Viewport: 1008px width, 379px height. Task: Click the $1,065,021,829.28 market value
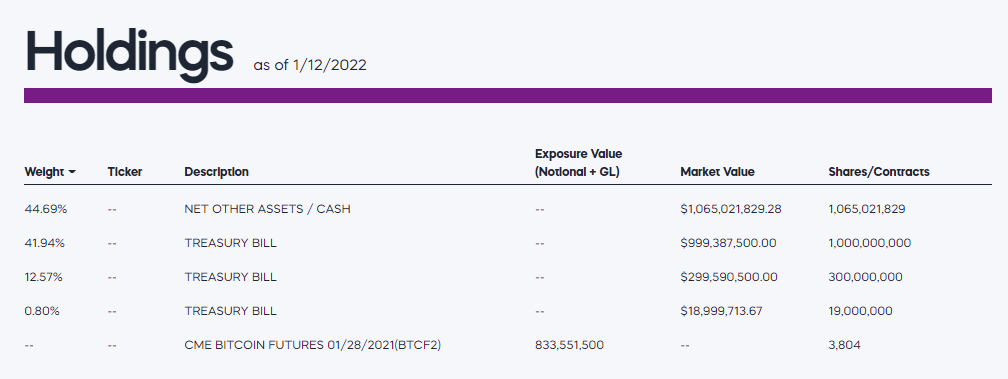coord(731,209)
